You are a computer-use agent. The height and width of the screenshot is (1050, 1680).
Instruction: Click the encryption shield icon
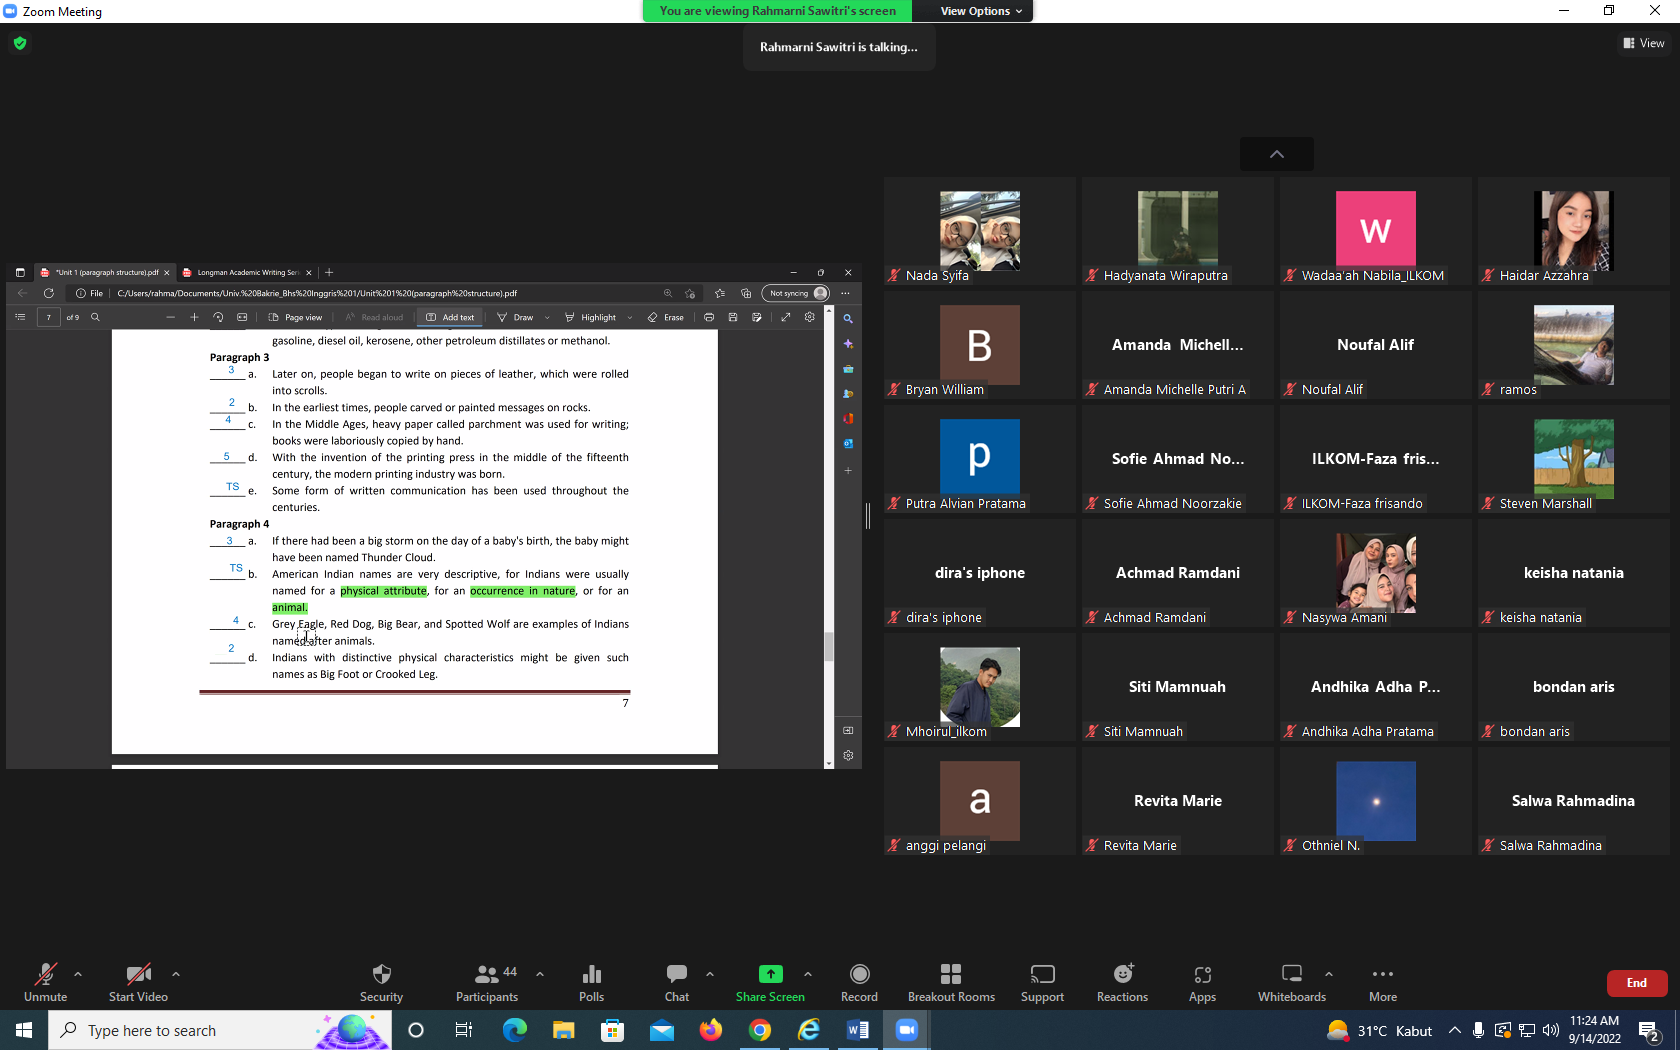pyautogui.click(x=20, y=43)
